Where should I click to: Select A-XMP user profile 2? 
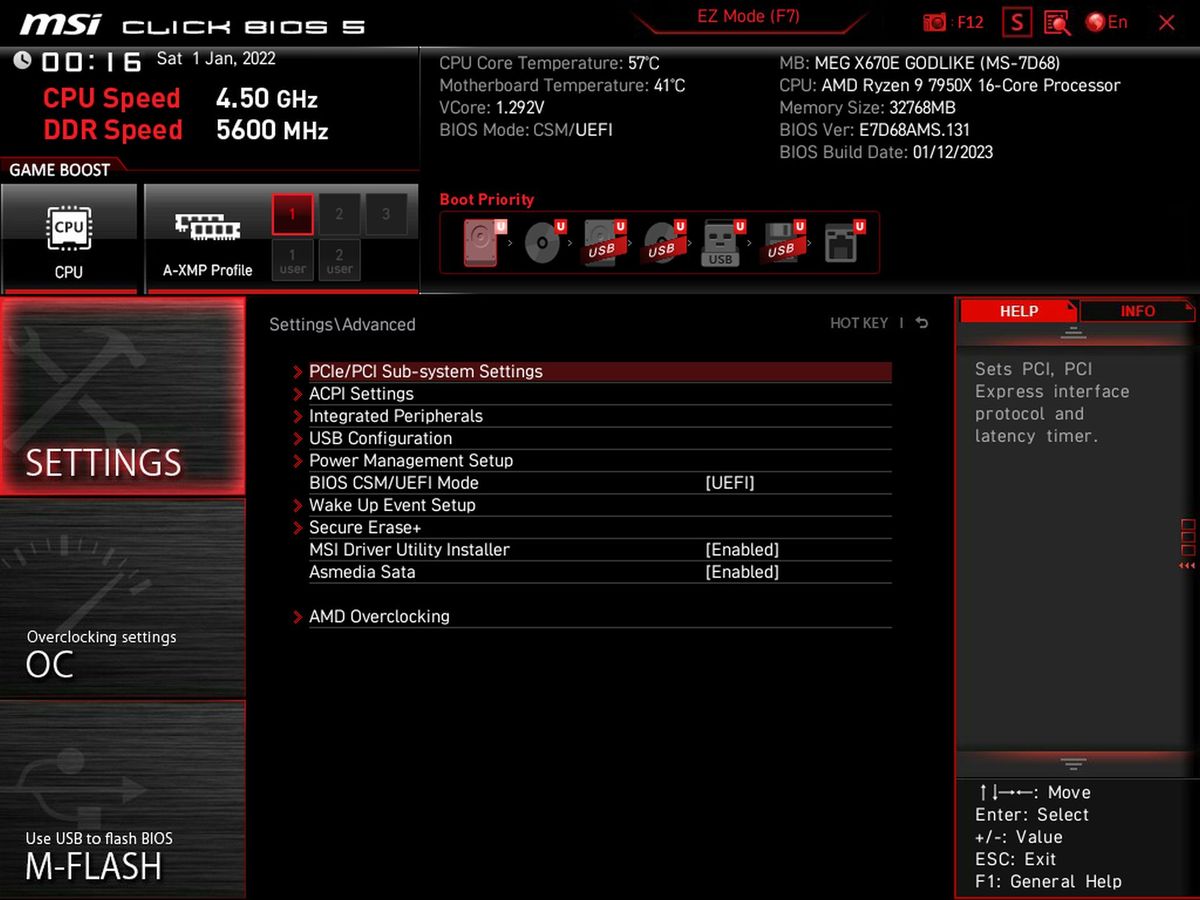[340, 260]
